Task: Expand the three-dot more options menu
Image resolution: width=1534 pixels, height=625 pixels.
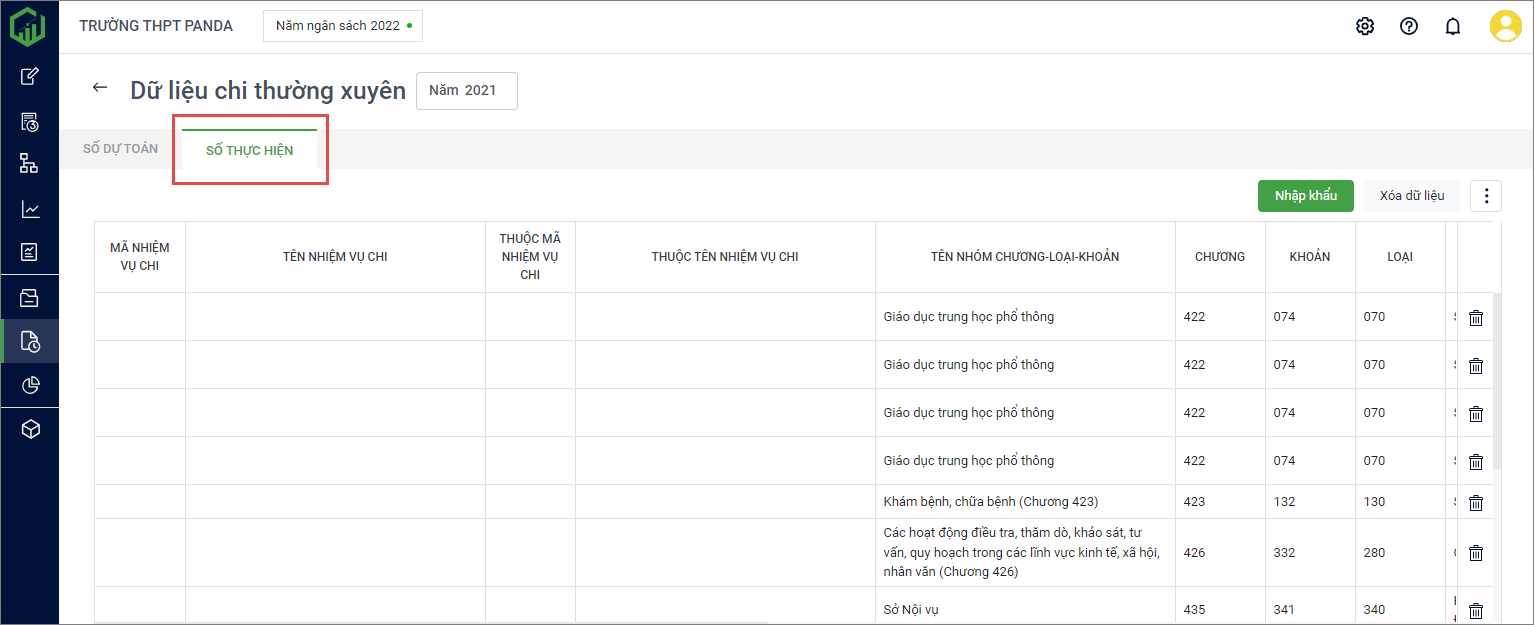Action: (x=1485, y=196)
